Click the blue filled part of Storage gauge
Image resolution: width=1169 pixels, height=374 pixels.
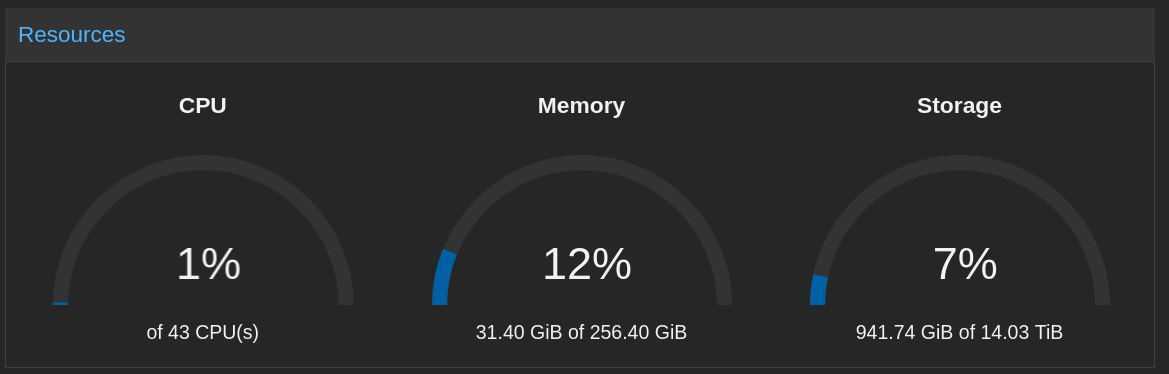[819, 291]
